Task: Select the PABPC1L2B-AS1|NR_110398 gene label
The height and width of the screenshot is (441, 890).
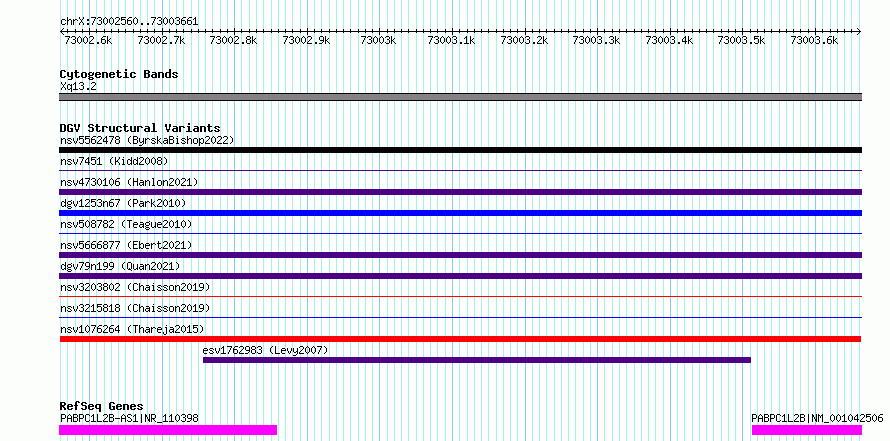Action: pos(129,418)
